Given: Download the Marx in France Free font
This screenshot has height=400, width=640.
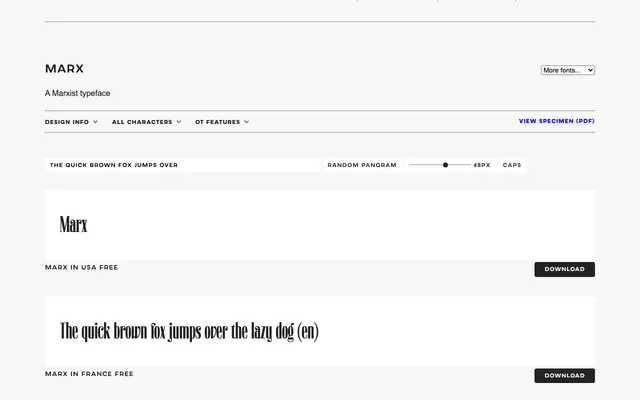Looking at the screenshot, I should click(x=564, y=376).
